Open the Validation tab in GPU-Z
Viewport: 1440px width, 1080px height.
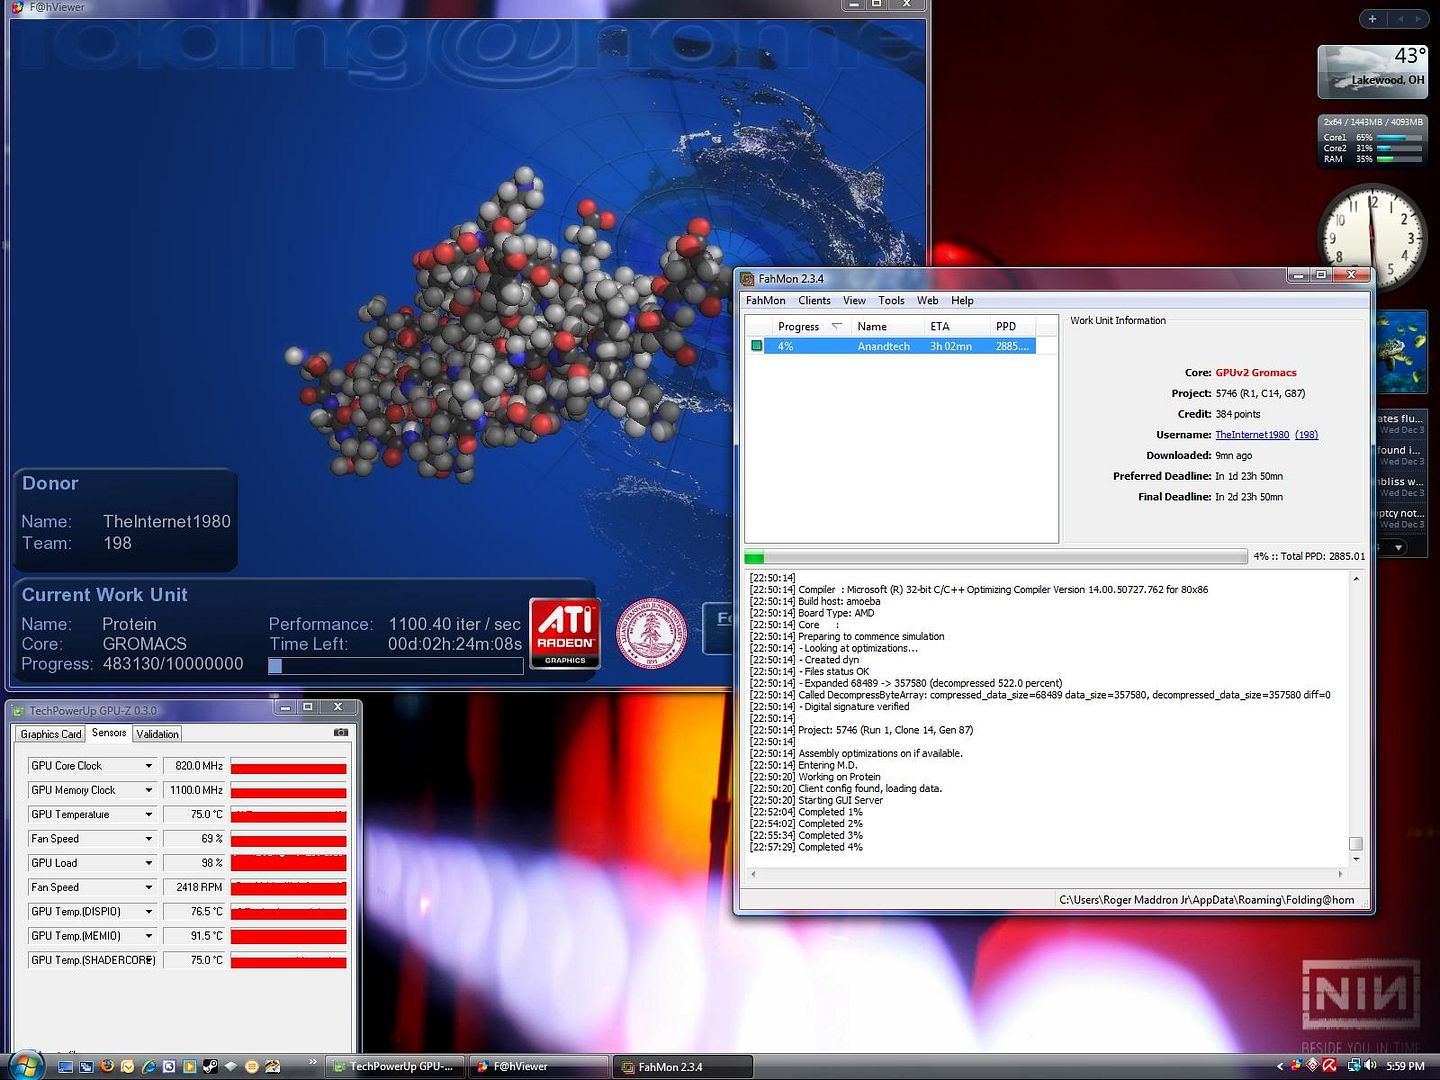157,734
